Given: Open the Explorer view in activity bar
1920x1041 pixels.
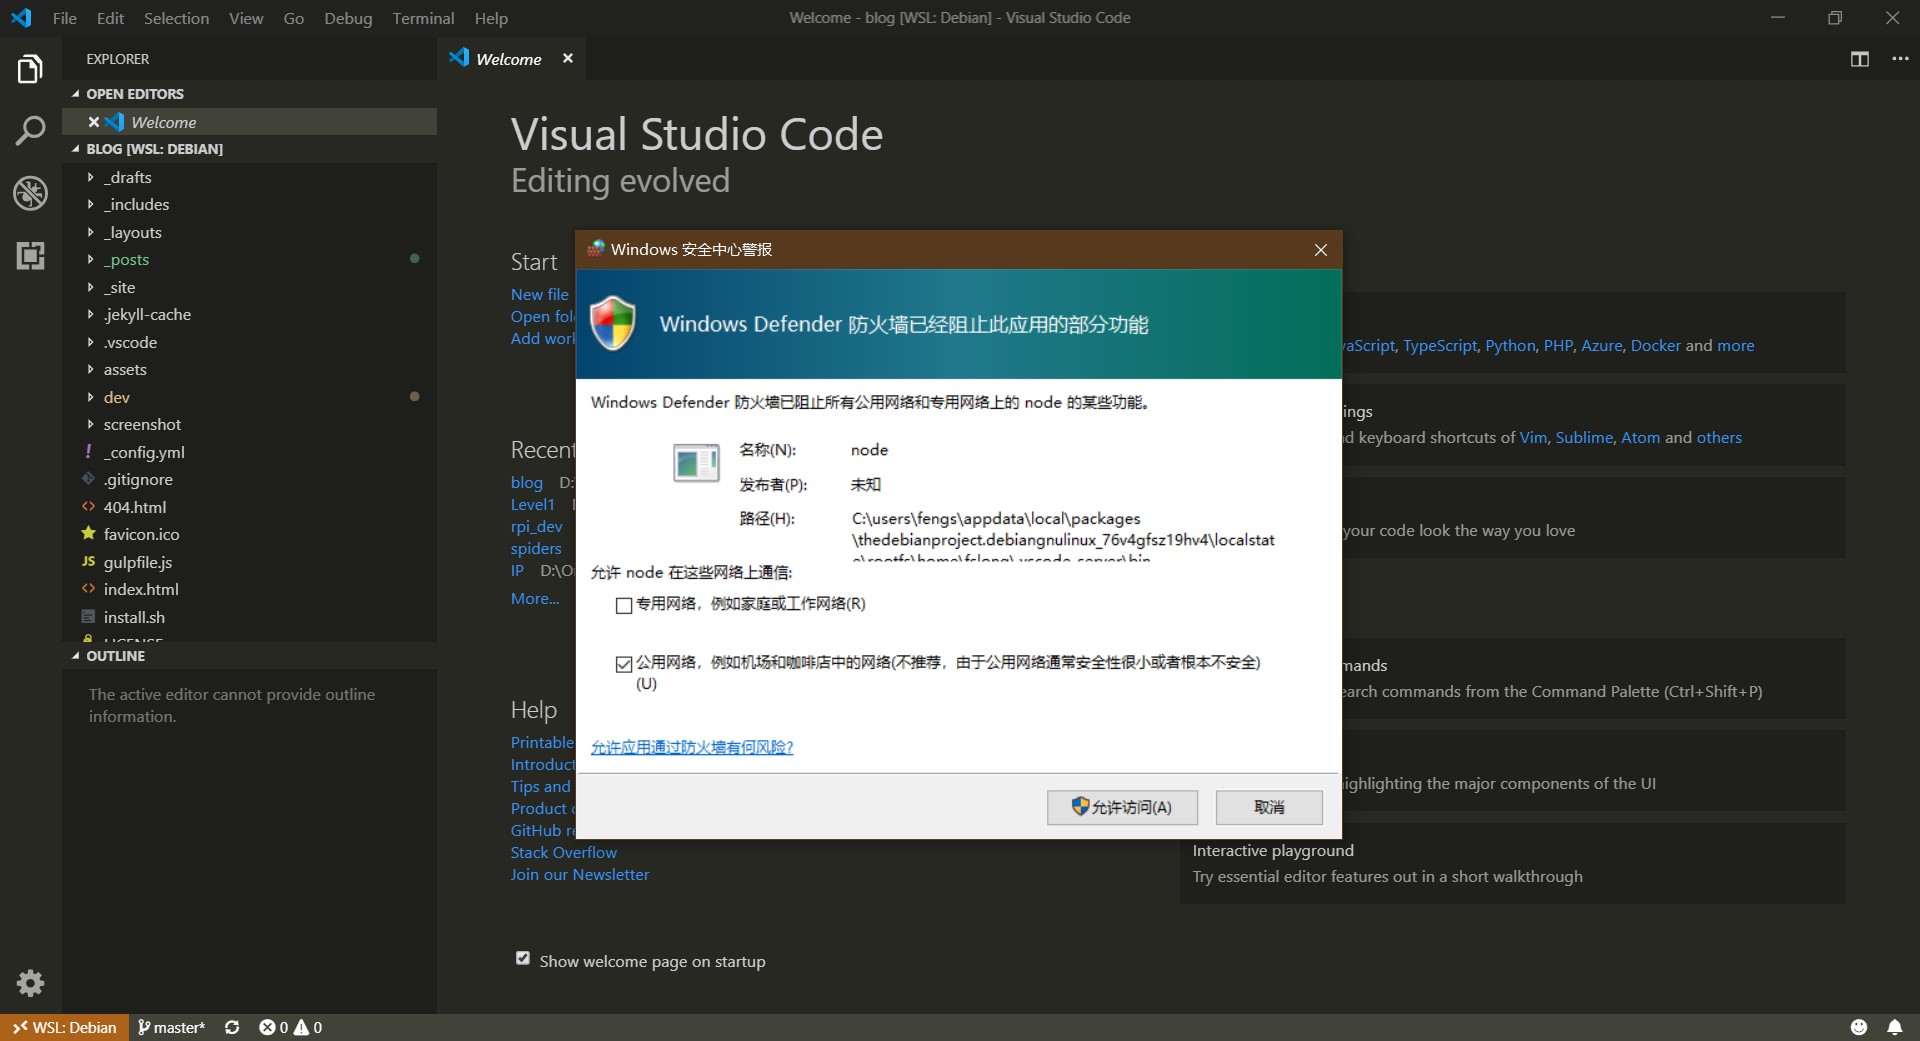Looking at the screenshot, I should (30, 69).
